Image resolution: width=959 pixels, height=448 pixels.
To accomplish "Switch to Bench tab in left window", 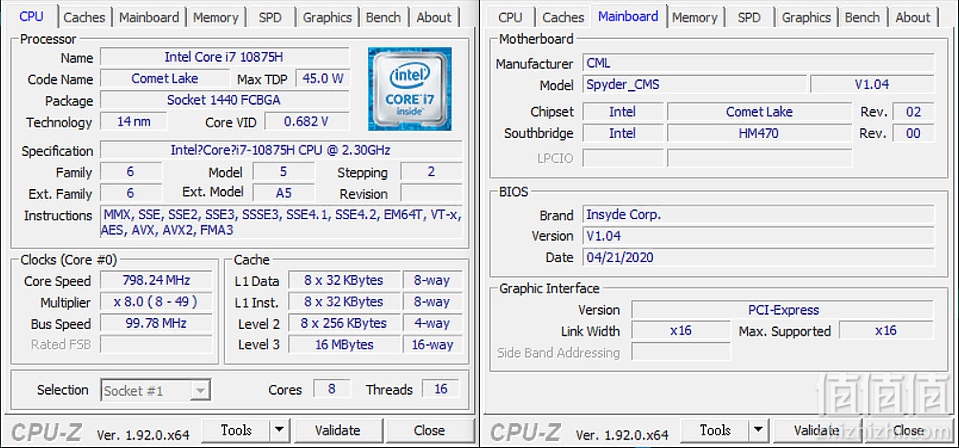I will 383,17.
